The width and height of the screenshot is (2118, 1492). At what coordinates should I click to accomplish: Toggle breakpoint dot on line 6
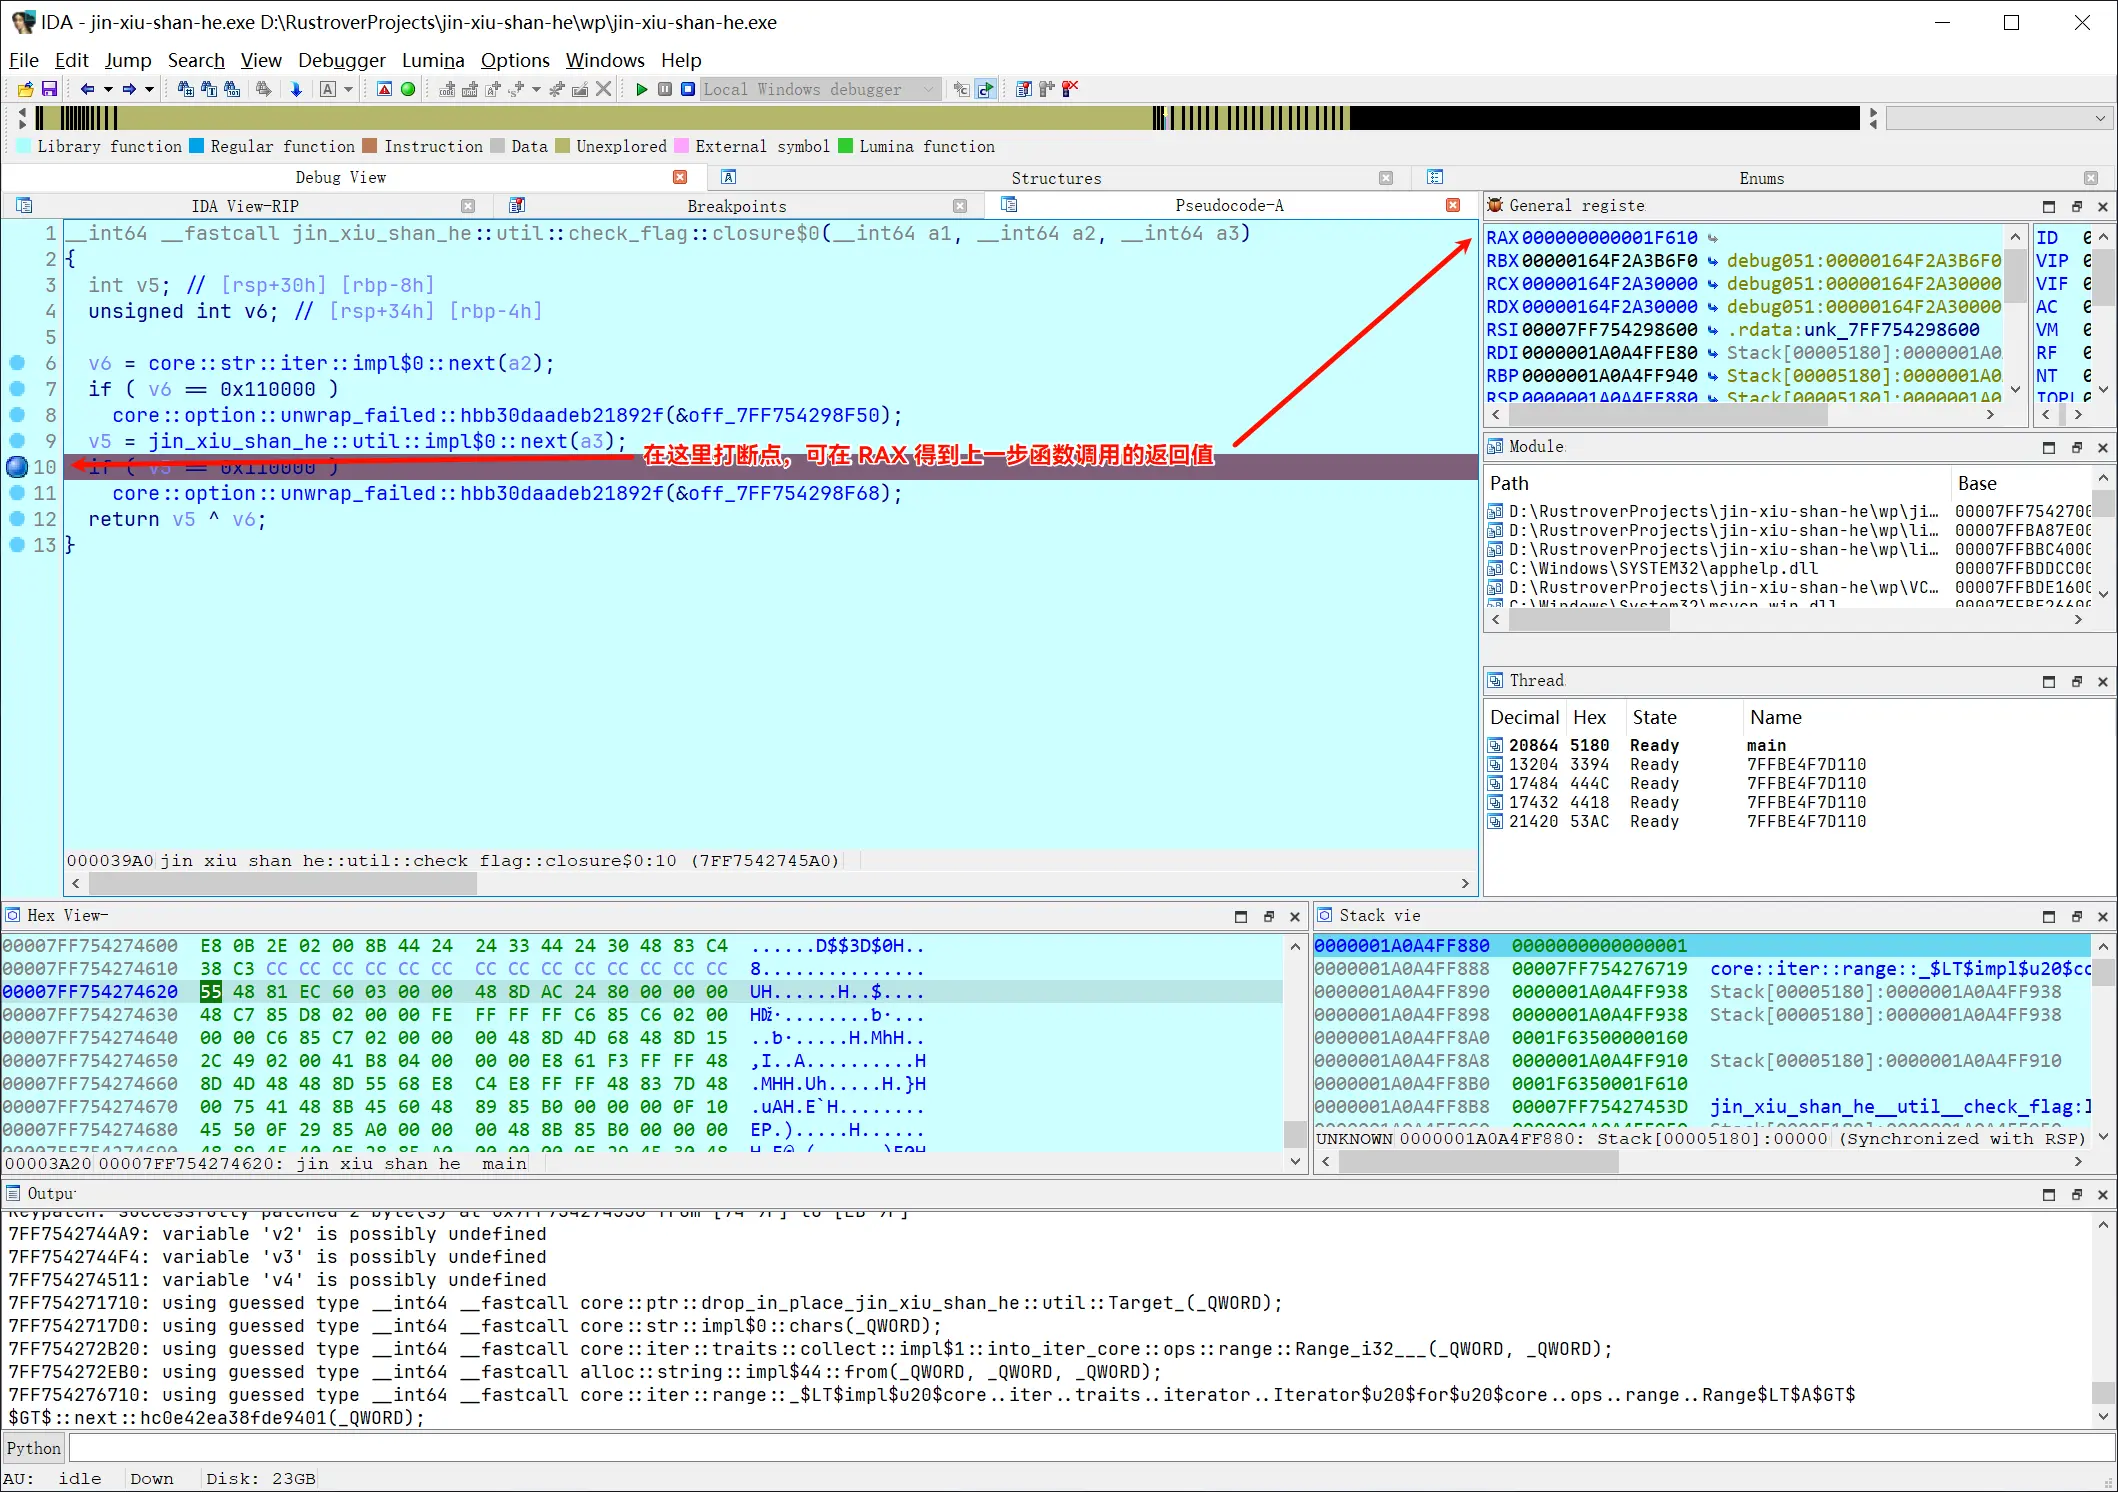tap(17, 363)
